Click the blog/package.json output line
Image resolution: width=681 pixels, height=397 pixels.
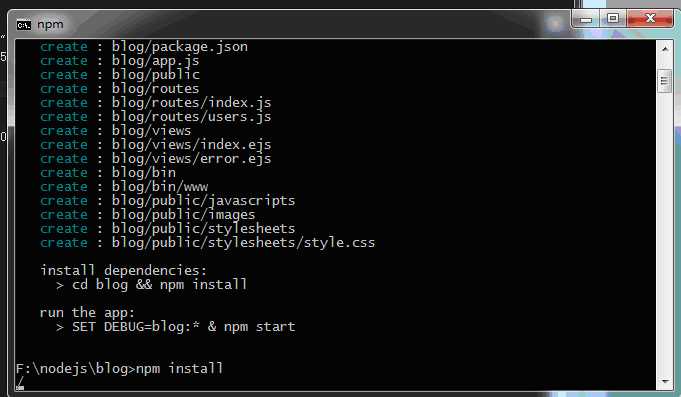pyautogui.click(x=144, y=46)
